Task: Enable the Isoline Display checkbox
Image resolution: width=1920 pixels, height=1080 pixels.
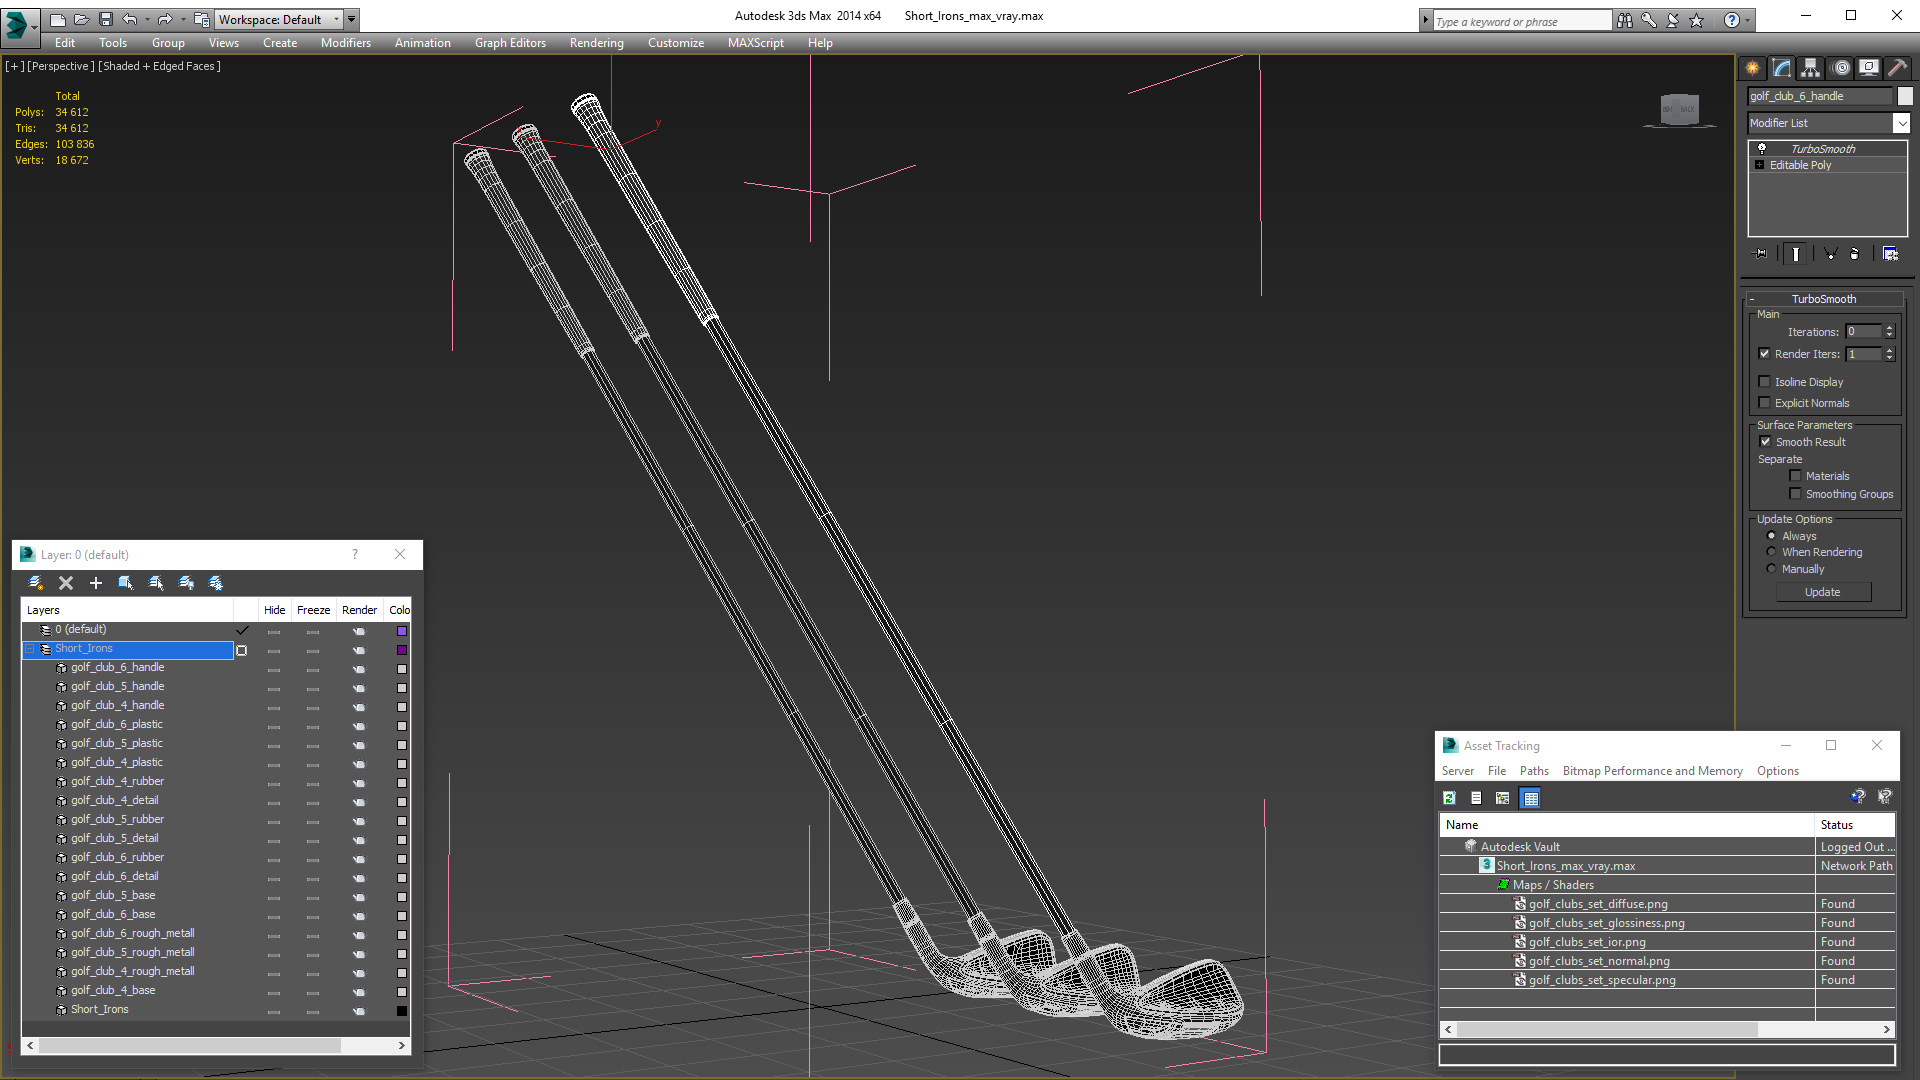Action: (1765, 382)
